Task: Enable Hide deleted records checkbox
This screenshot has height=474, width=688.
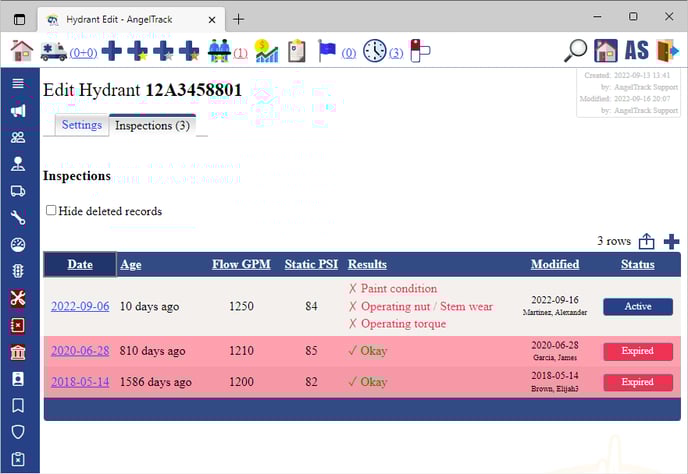Action: coord(51,211)
